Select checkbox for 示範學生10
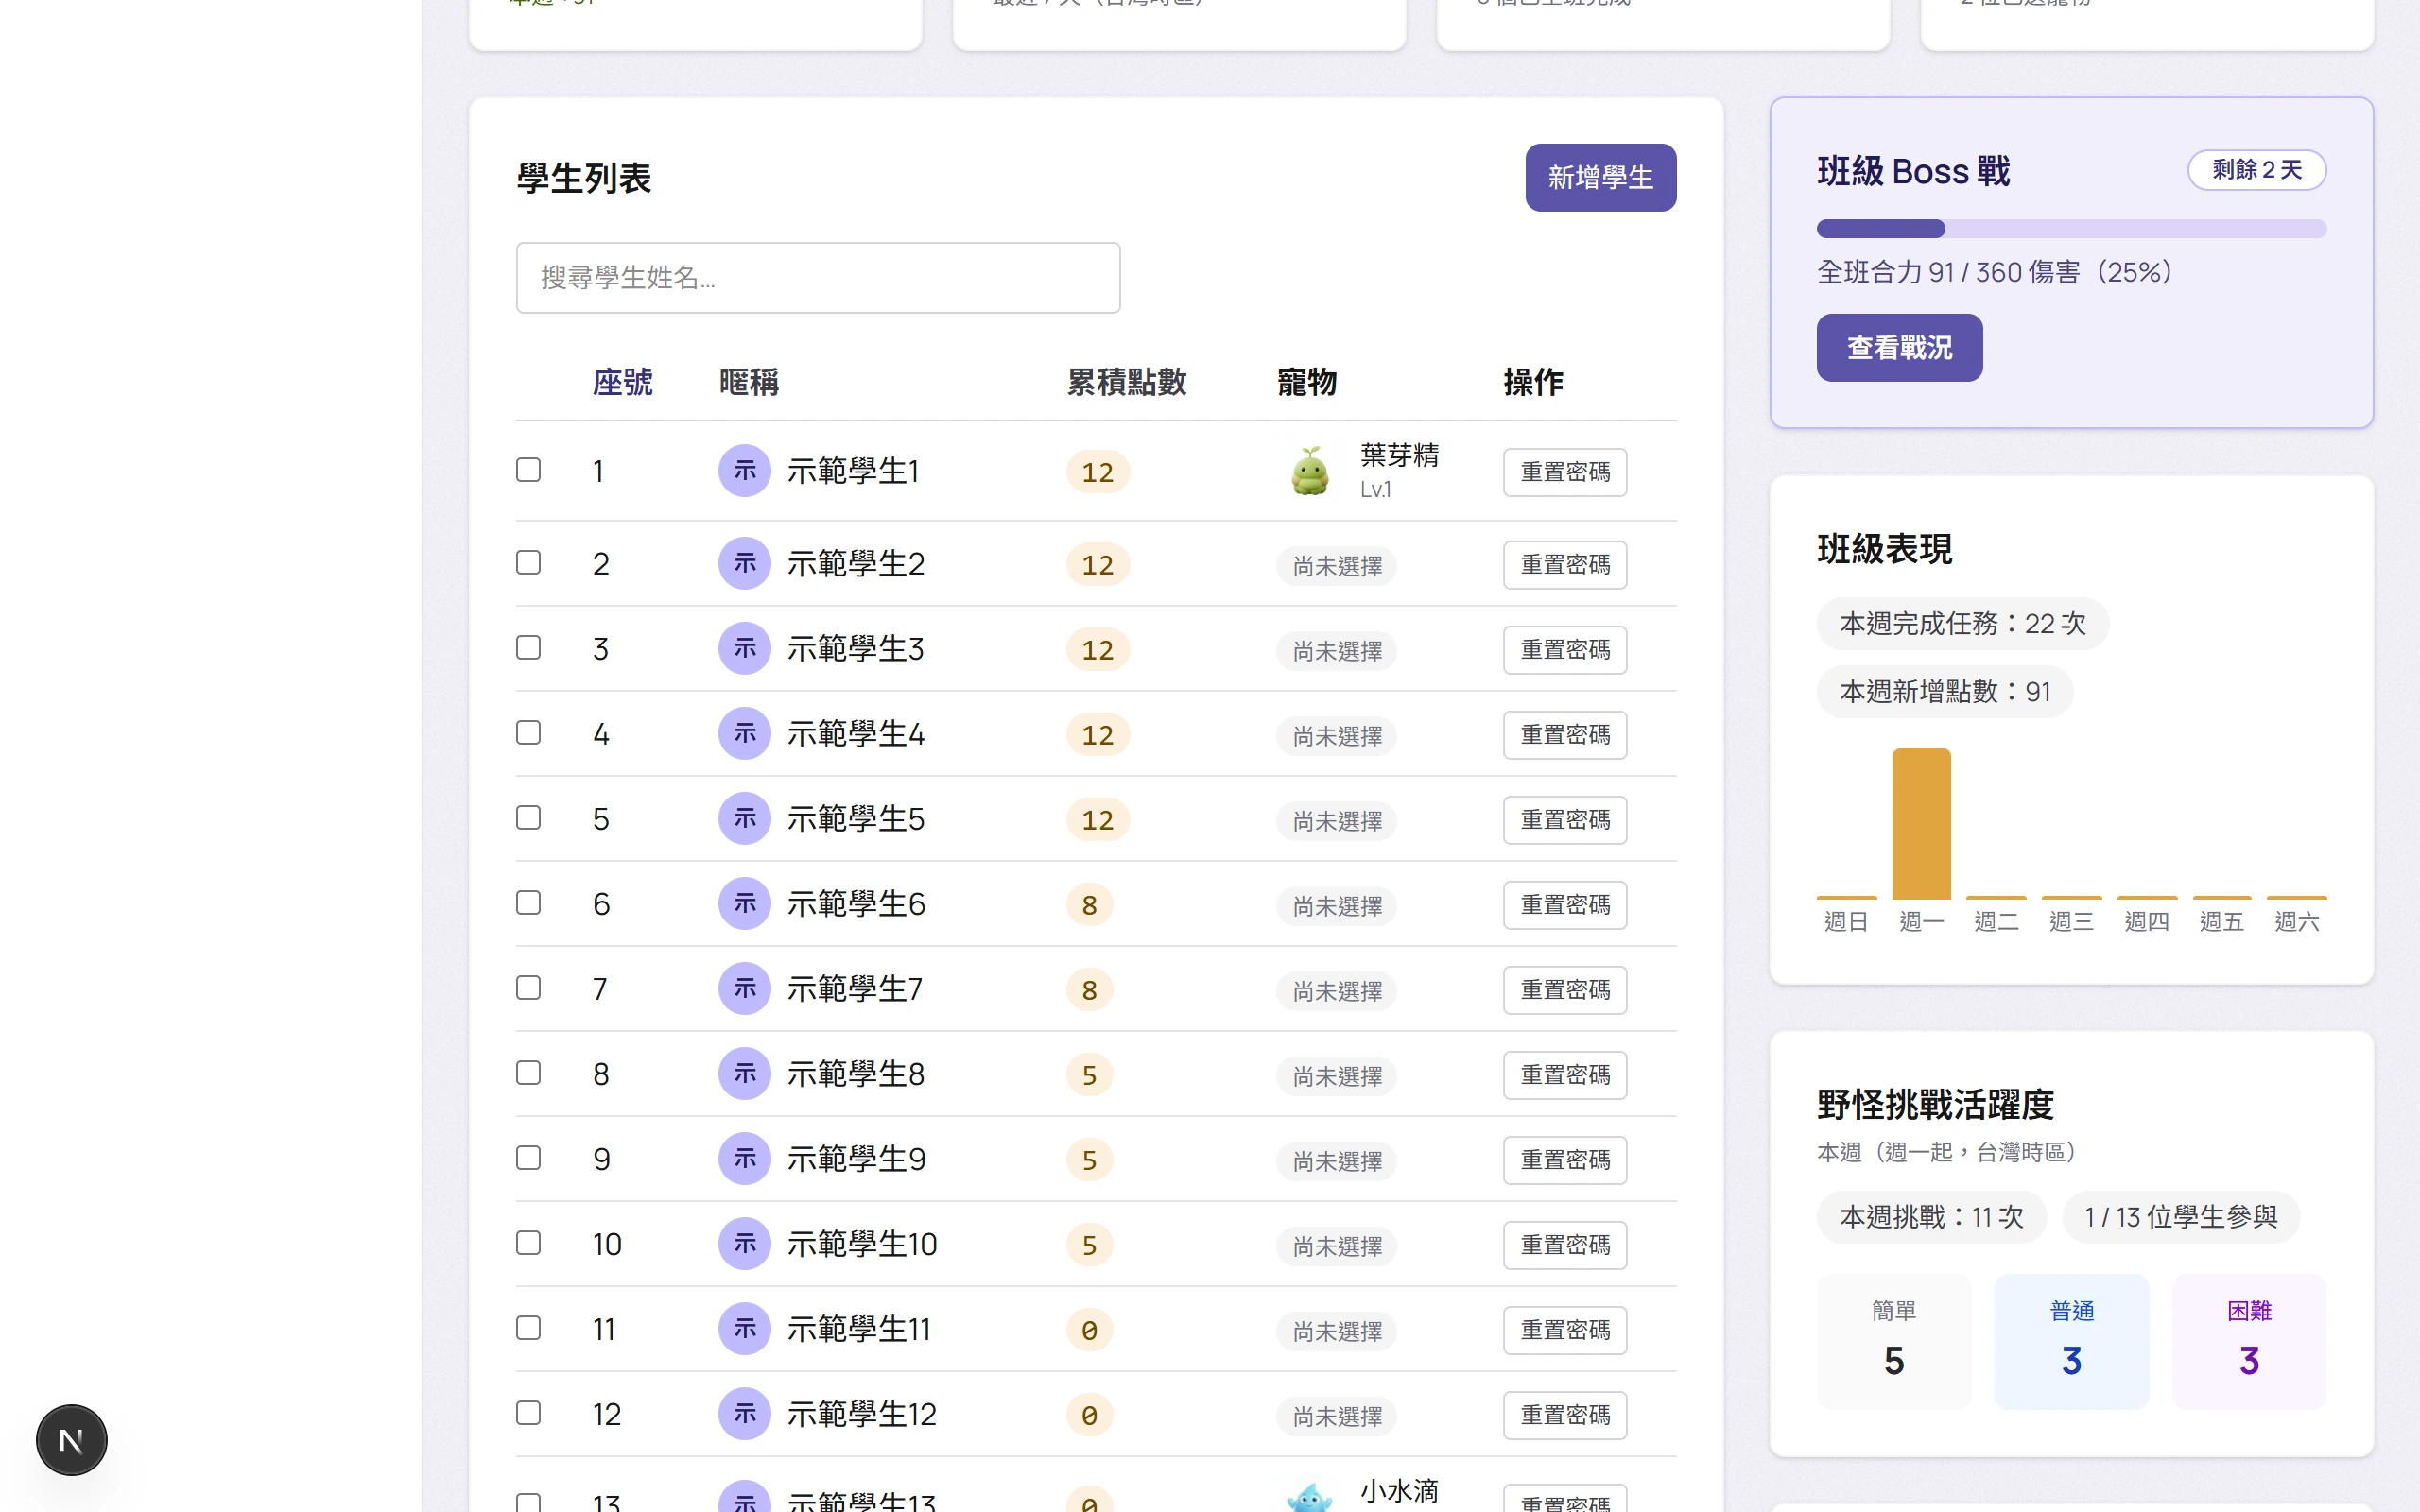The image size is (2420, 1512). [528, 1242]
